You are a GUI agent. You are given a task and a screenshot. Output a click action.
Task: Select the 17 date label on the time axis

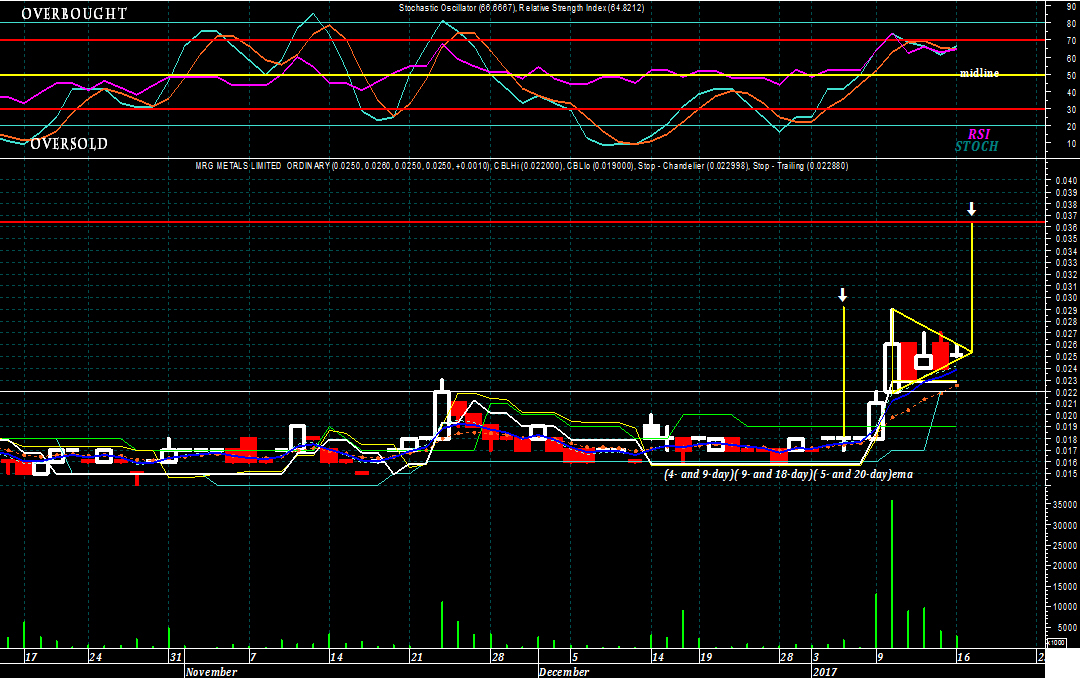point(31,657)
